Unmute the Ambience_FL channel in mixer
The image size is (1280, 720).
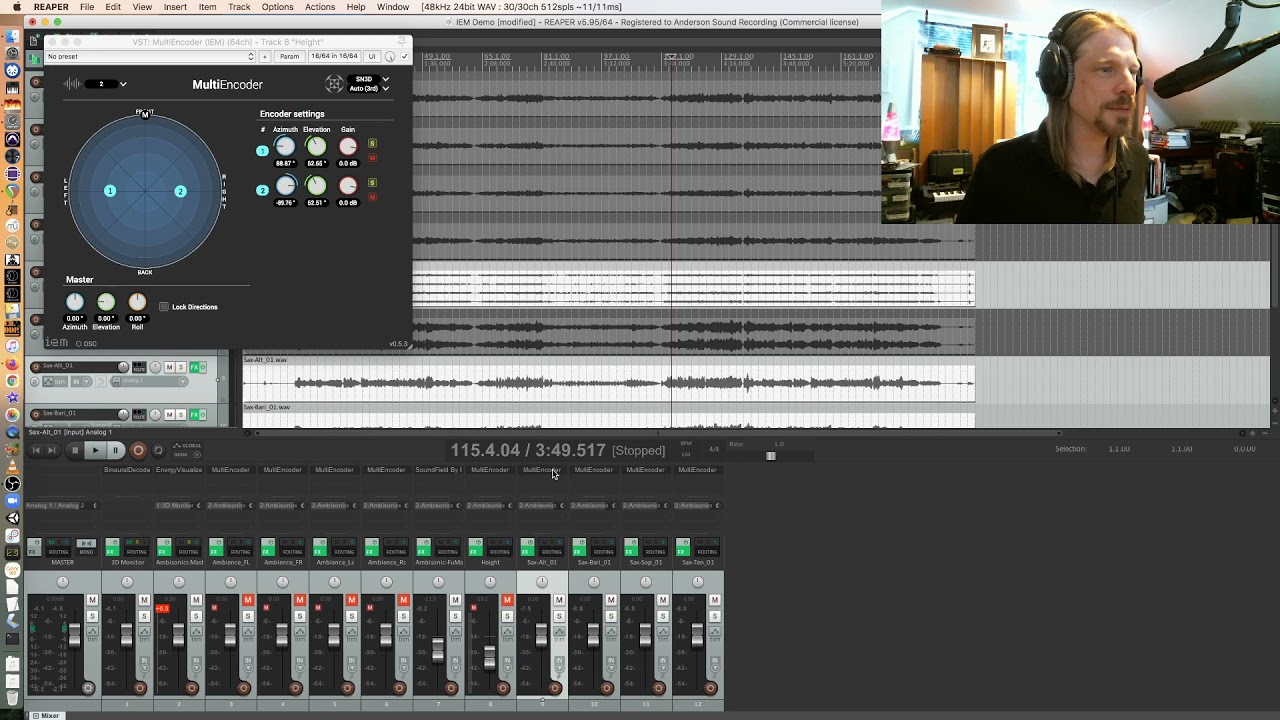pos(248,600)
